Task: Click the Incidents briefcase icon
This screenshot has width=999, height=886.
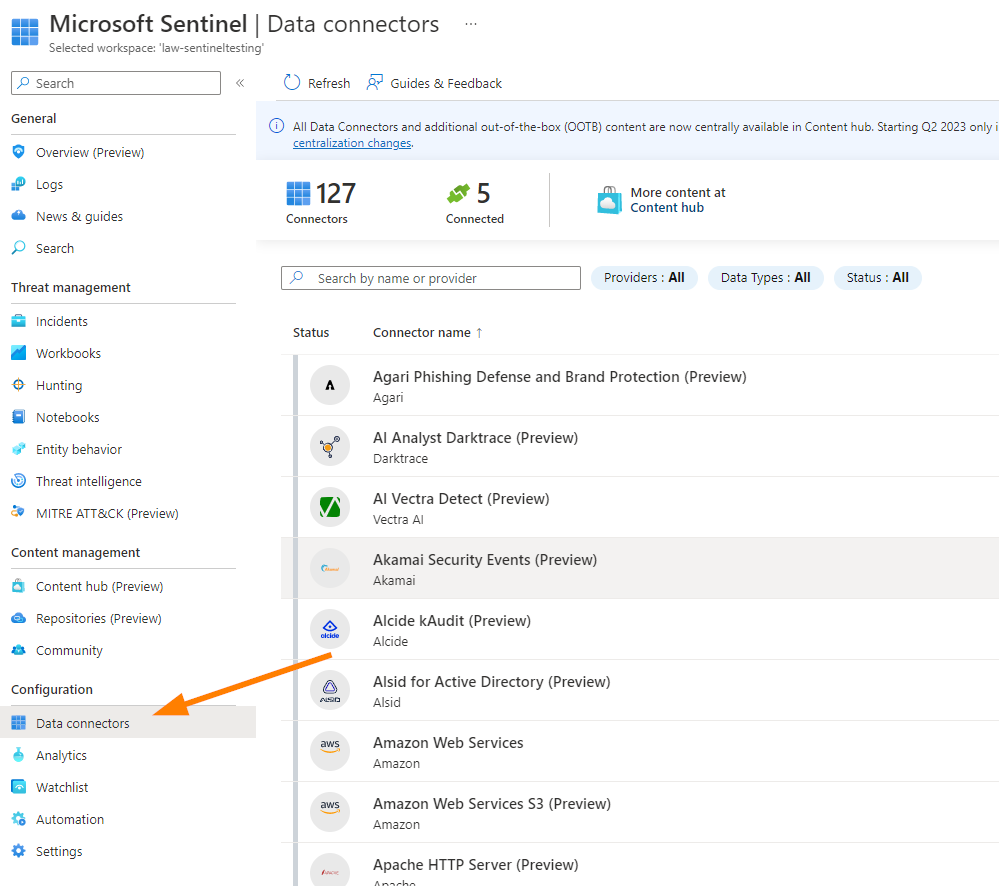Action: click(x=18, y=321)
